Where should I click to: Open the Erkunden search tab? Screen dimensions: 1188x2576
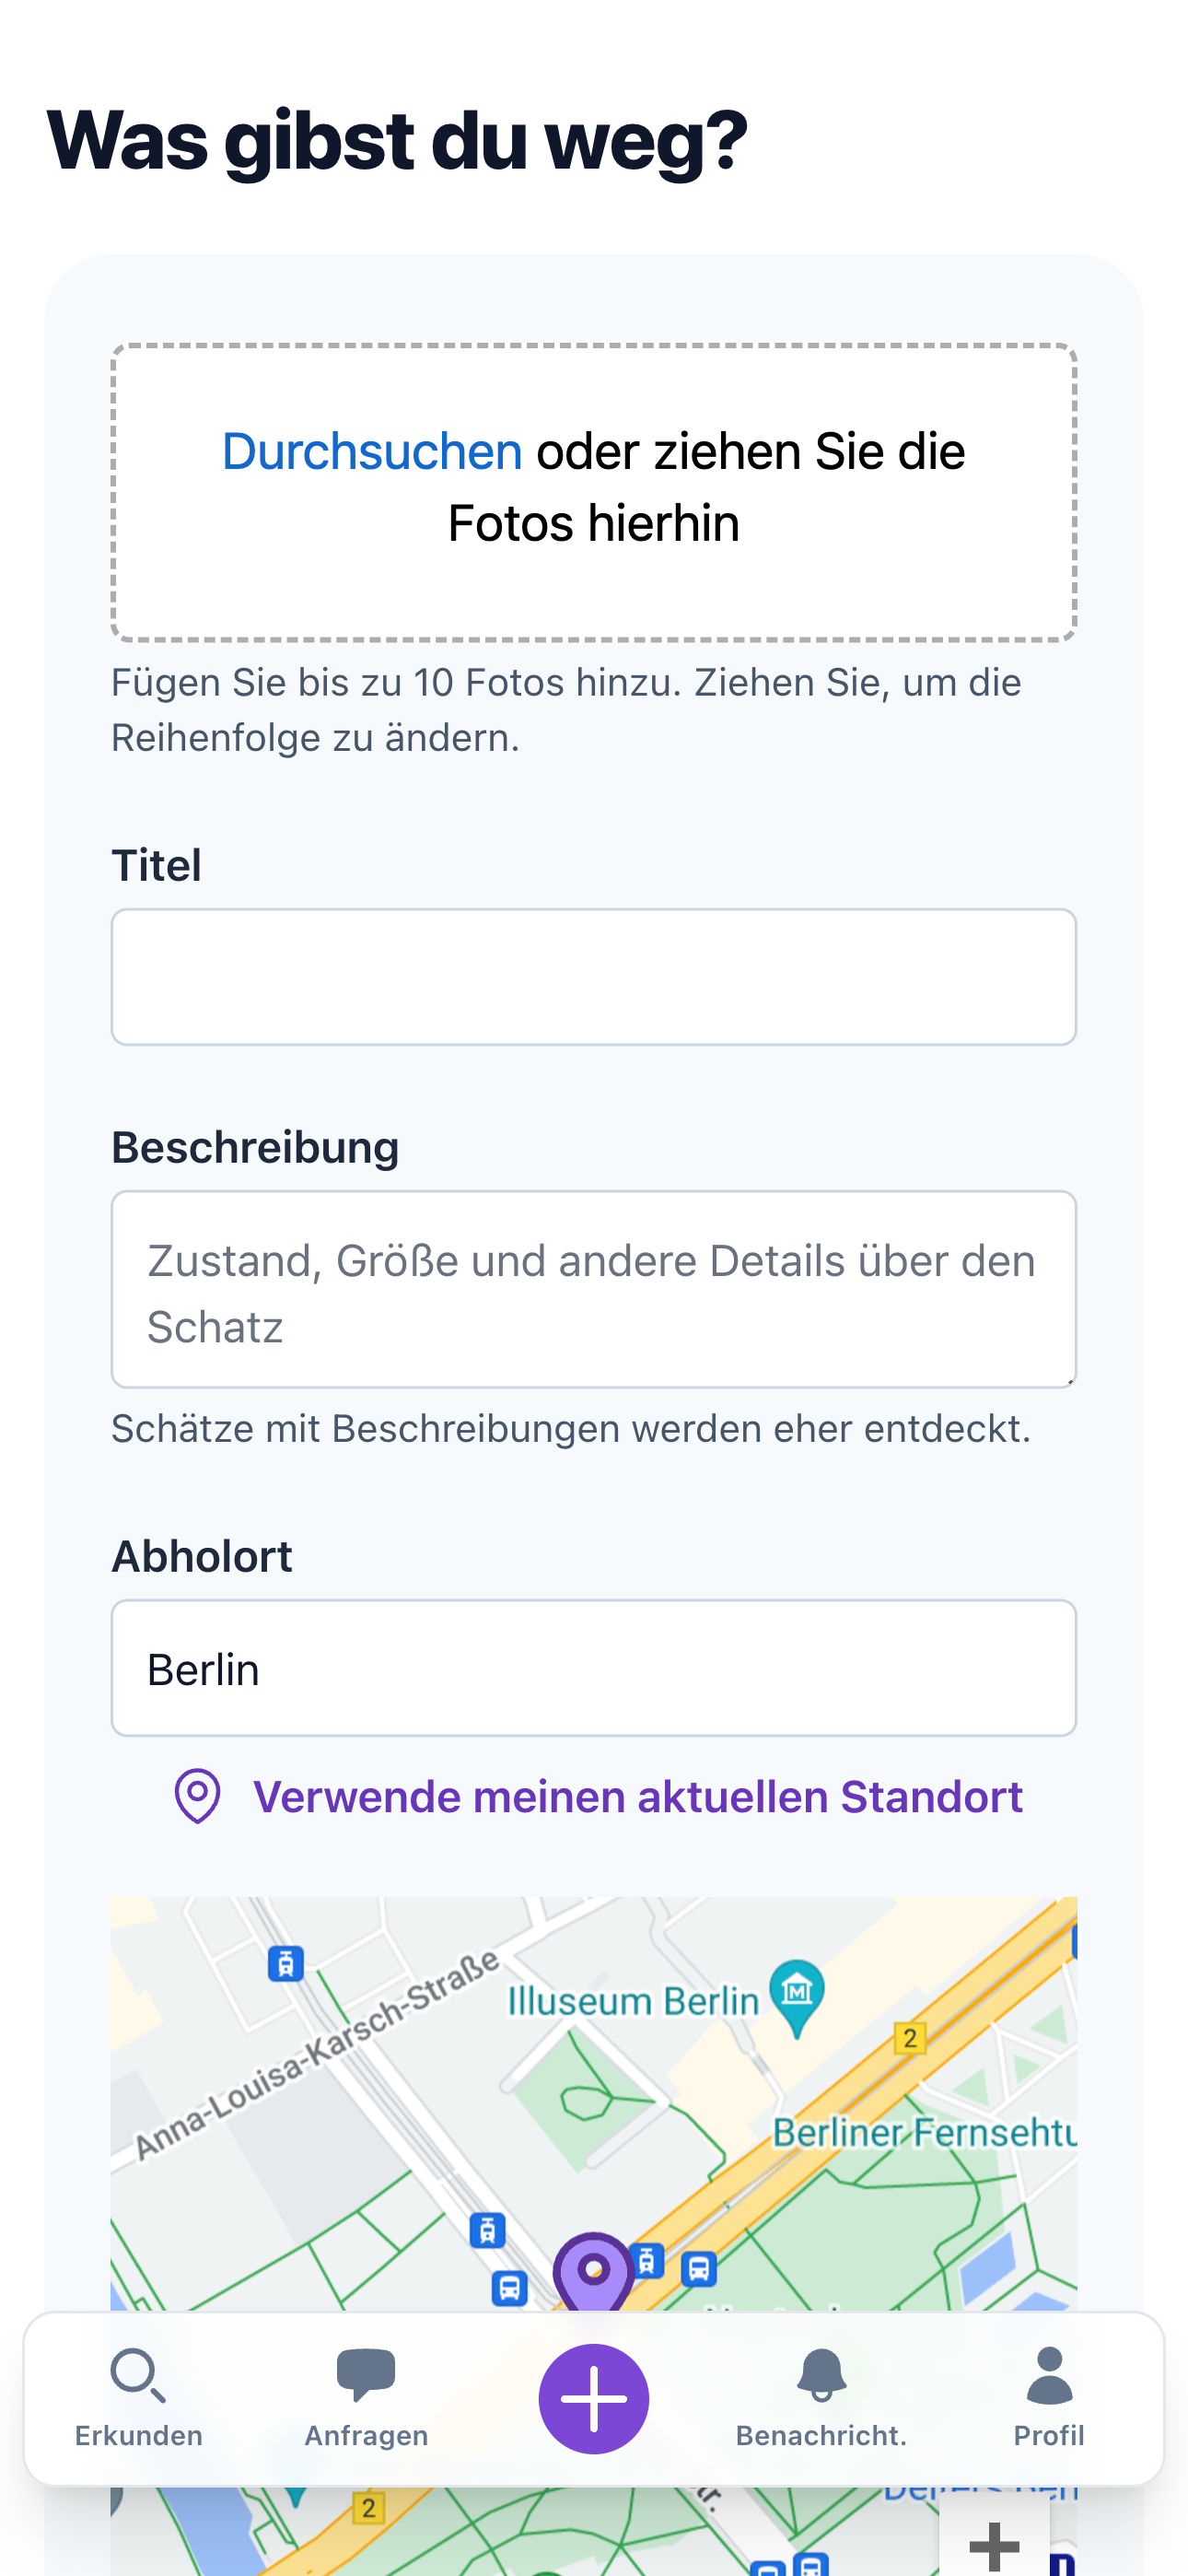139,2398
